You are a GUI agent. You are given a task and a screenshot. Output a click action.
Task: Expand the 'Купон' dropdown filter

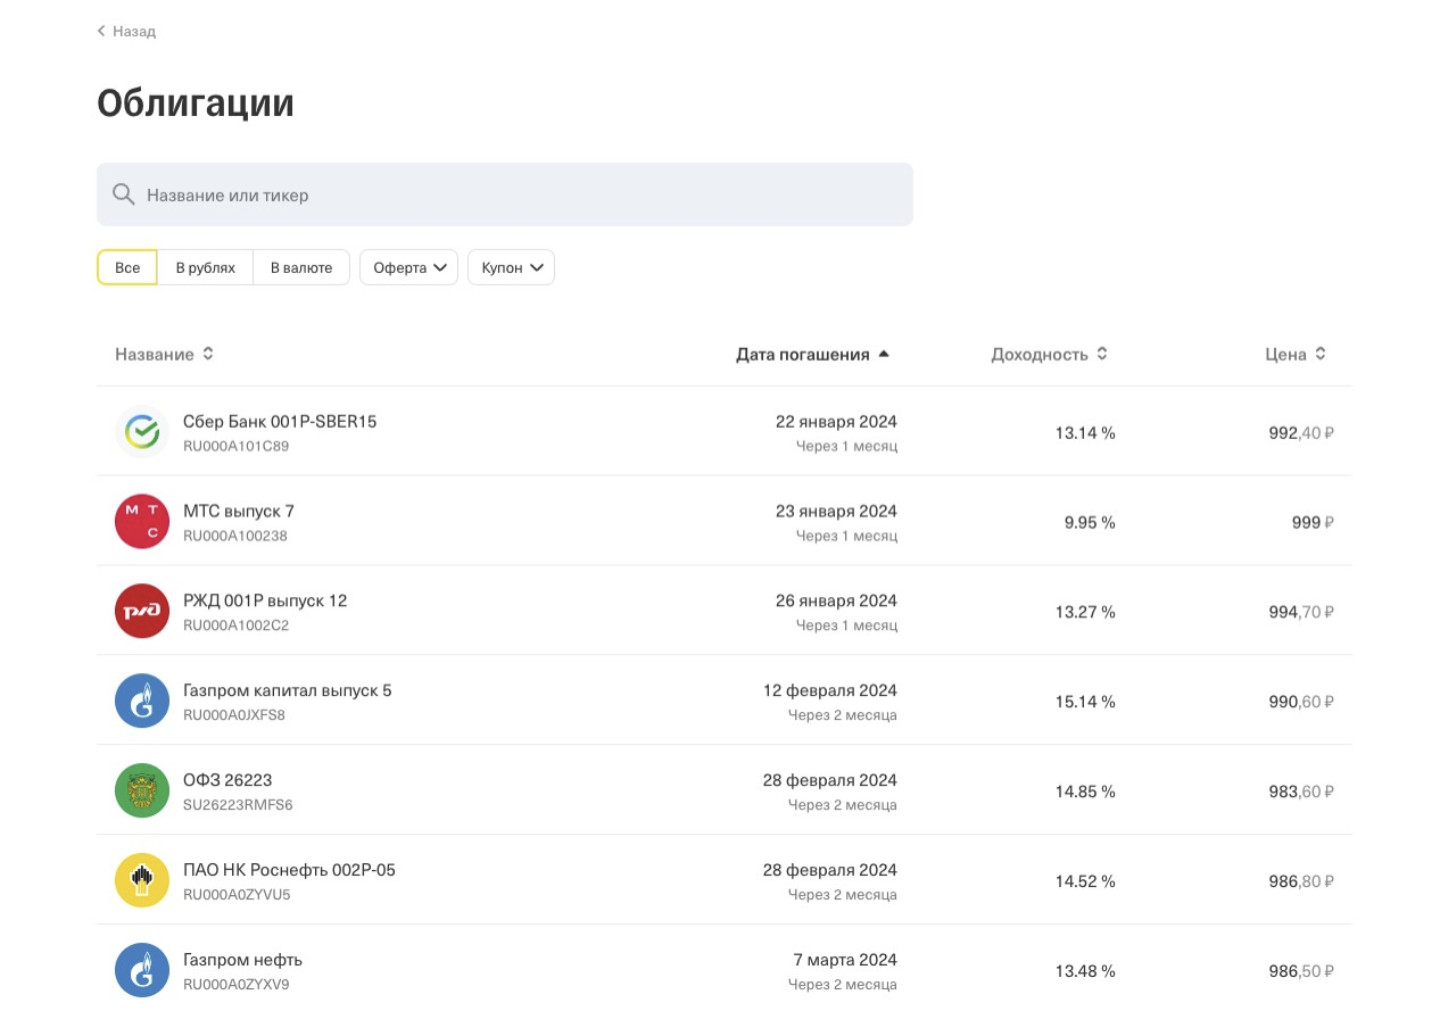[511, 268]
